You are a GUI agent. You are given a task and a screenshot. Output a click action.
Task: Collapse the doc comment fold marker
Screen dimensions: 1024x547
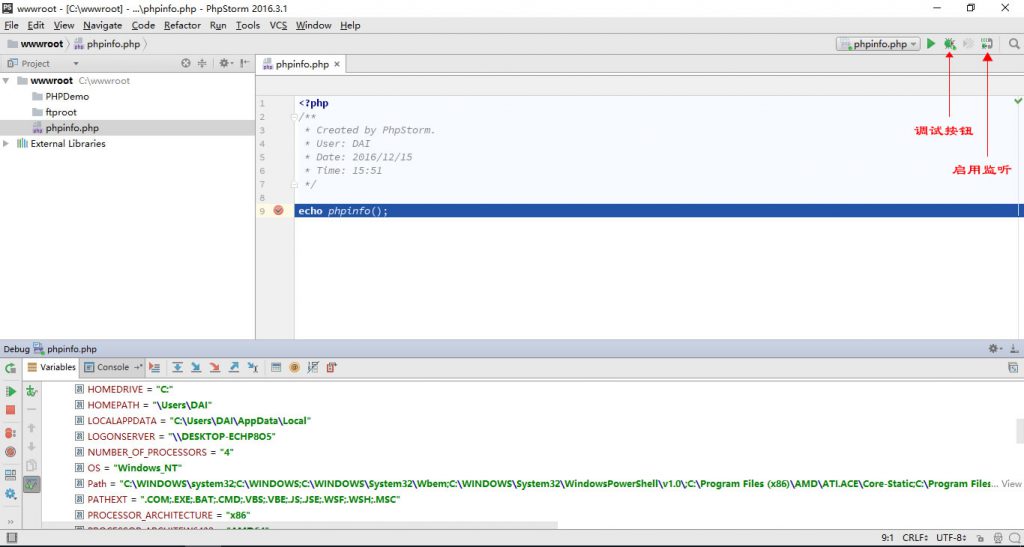[x=294, y=117]
